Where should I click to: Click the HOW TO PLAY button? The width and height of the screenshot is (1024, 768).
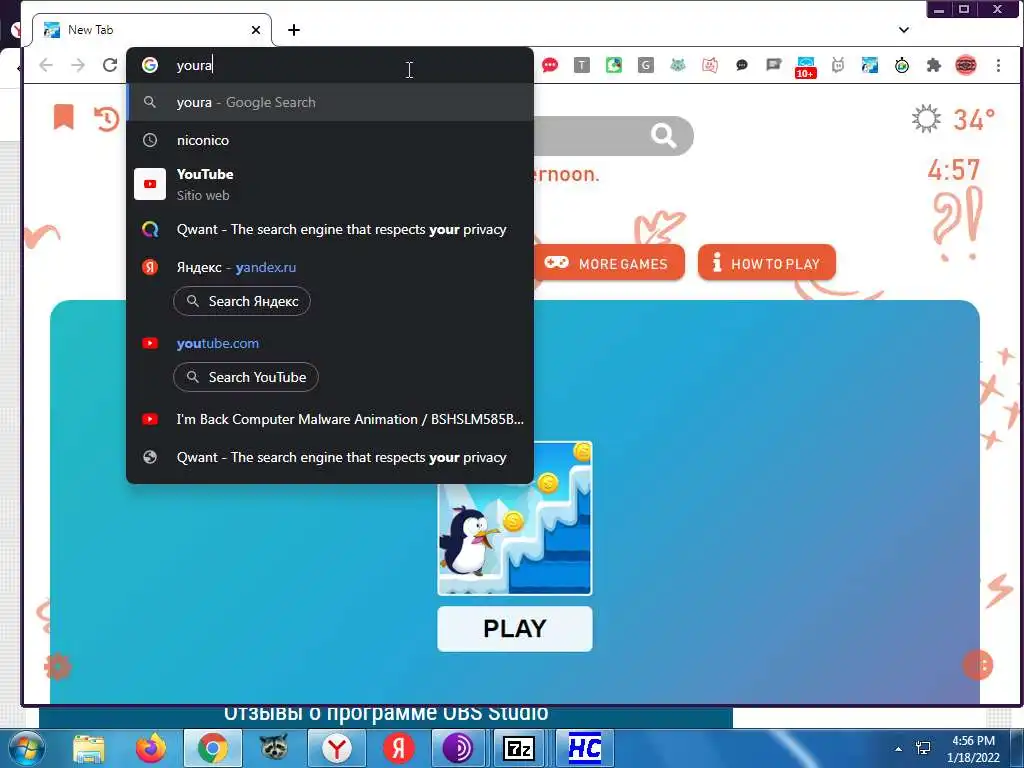click(x=767, y=263)
